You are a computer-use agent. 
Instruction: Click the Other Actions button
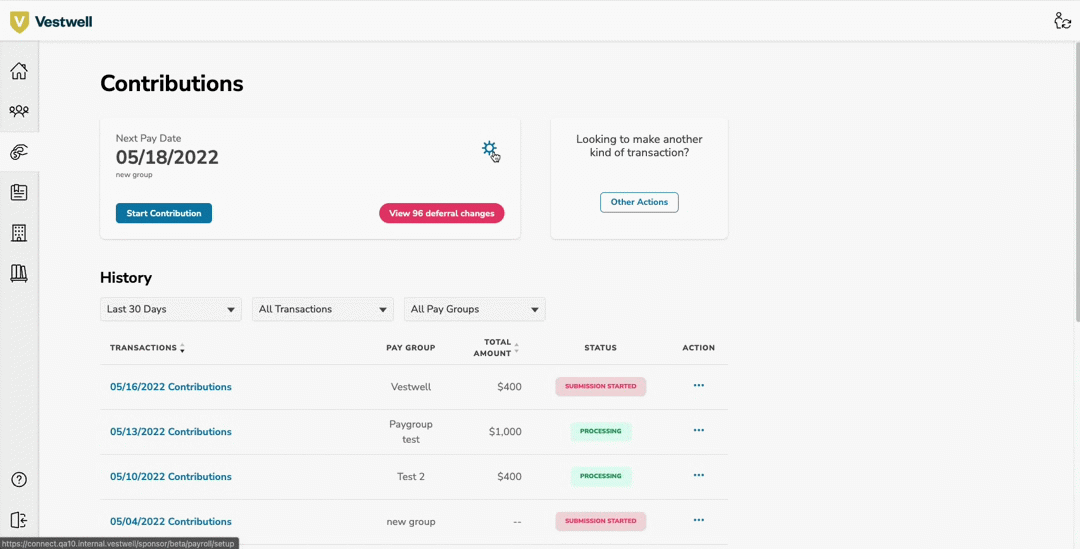[639, 202]
